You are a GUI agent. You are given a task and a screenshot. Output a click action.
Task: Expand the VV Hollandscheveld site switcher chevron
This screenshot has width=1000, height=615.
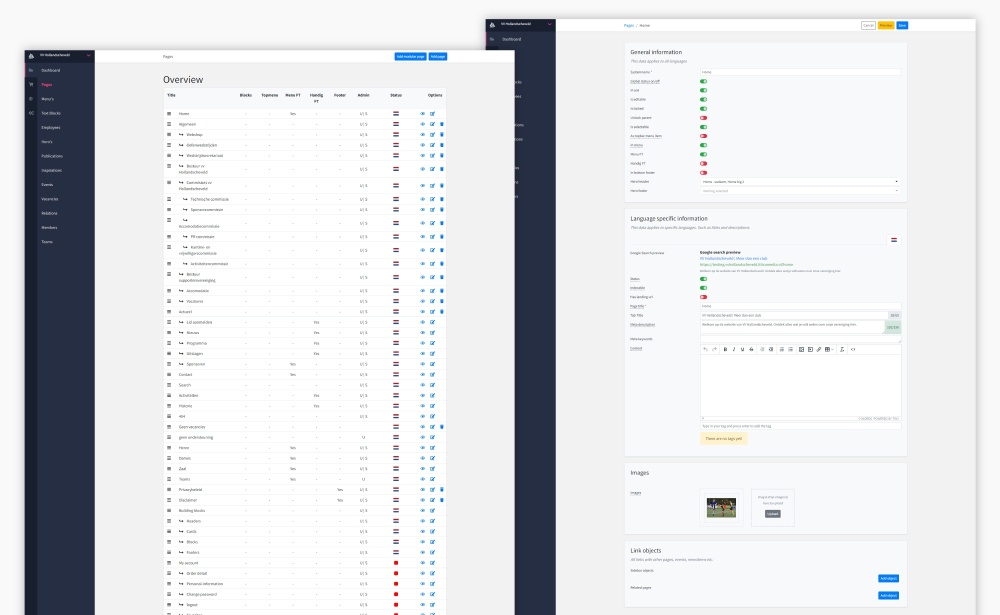pos(89,54)
